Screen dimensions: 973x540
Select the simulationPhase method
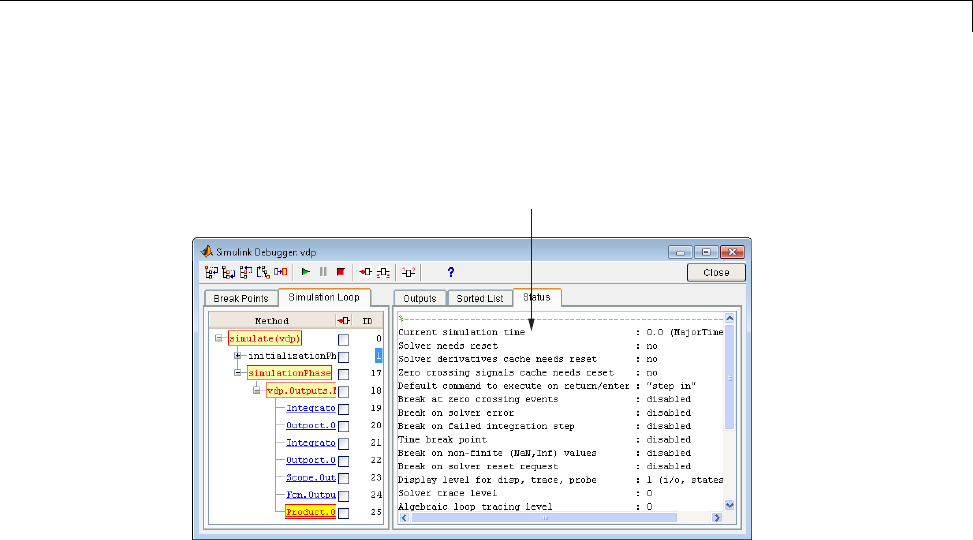point(289,373)
